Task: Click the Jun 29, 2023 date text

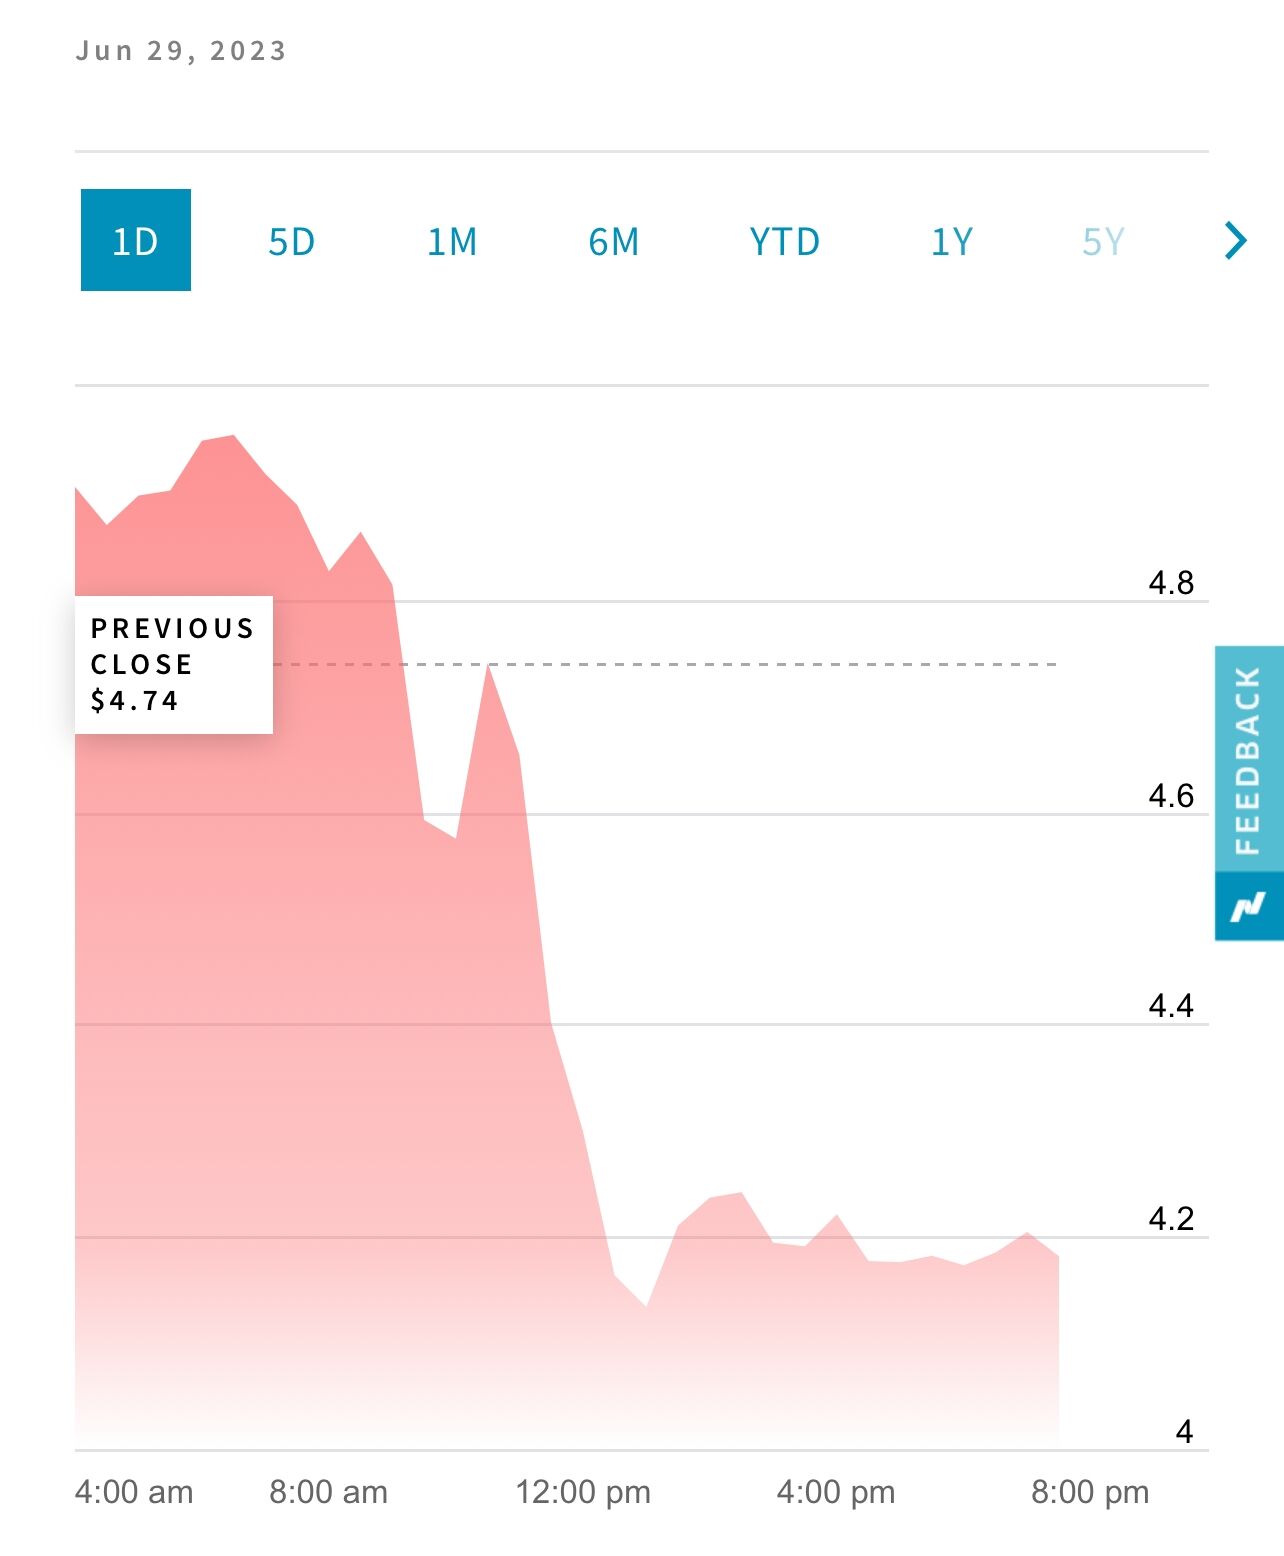Action: [x=181, y=51]
